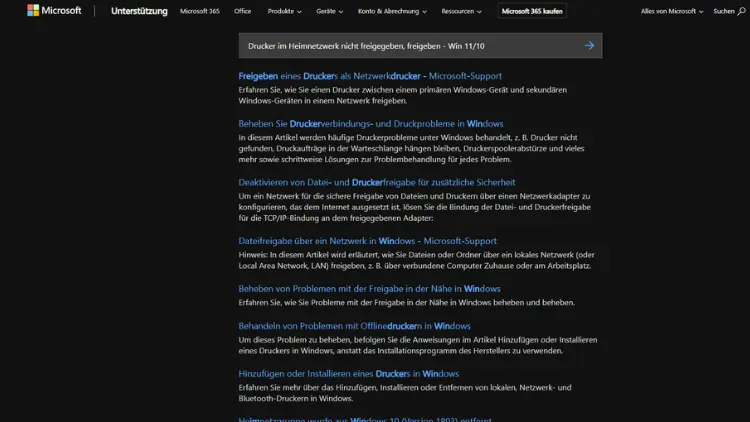Open 'Dateifreigabe über ein Netzwerk' result
This screenshot has height=422, width=750.
[367, 241]
